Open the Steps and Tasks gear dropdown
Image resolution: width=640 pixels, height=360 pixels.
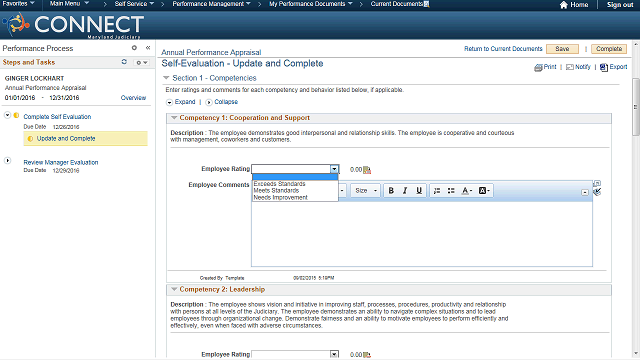142,62
